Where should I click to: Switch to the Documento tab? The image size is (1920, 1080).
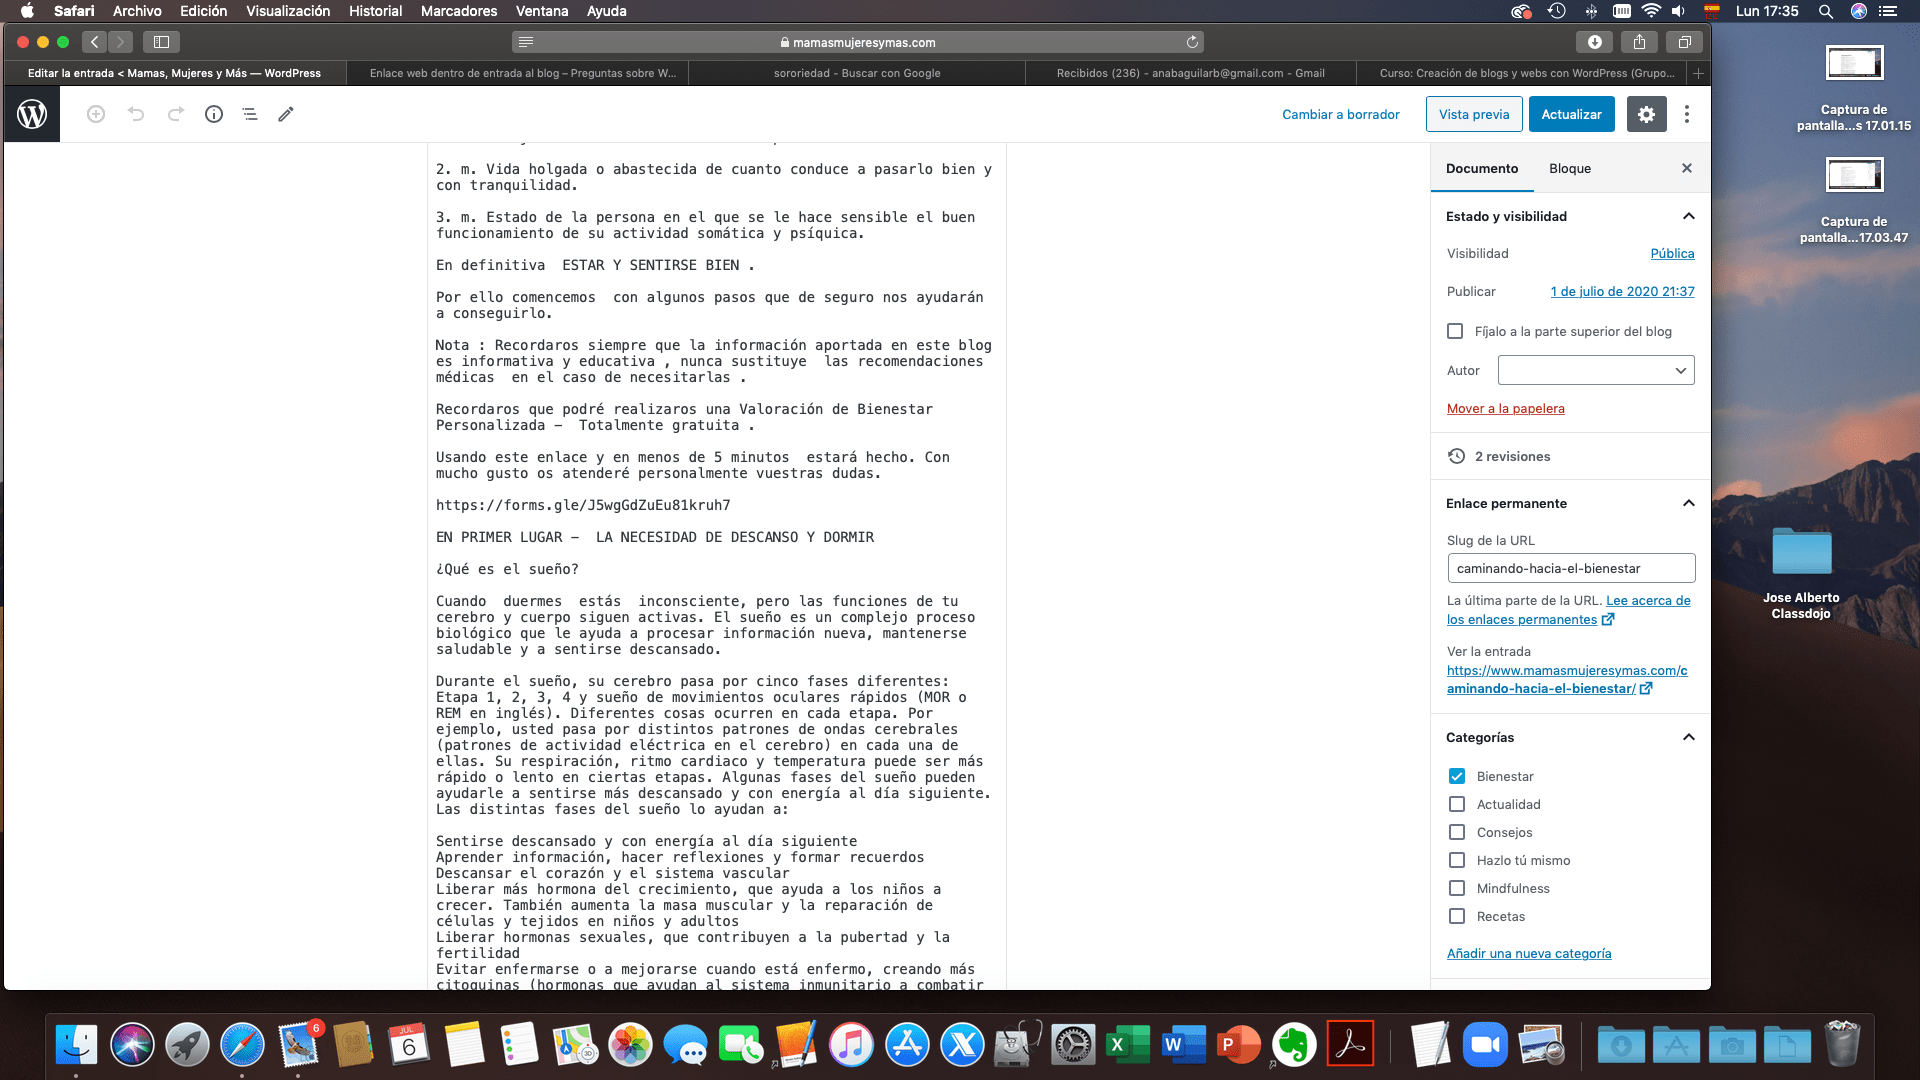pos(1482,168)
